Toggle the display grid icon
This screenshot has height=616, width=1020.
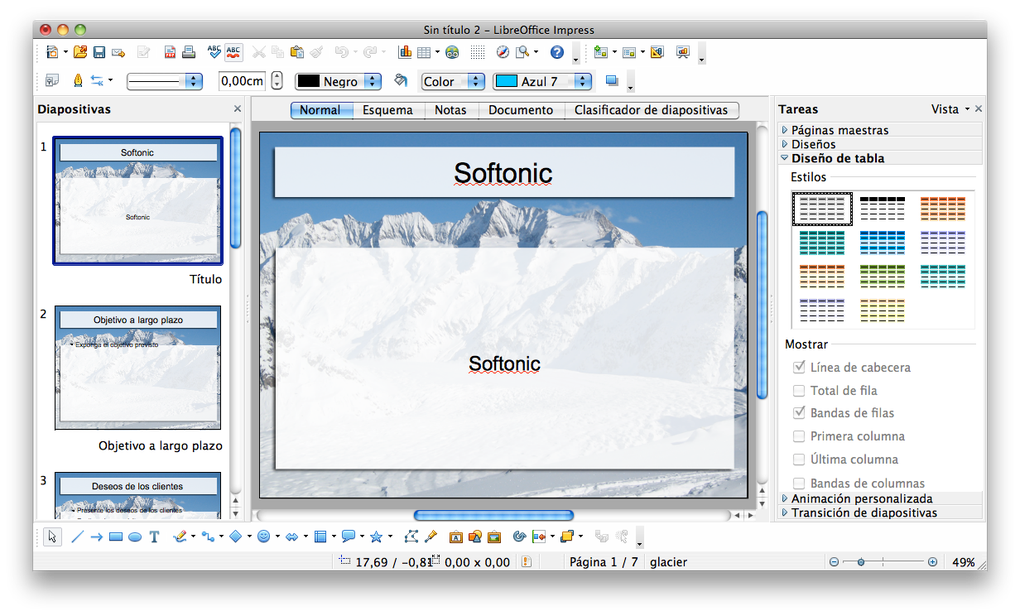(x=477, y=52)
